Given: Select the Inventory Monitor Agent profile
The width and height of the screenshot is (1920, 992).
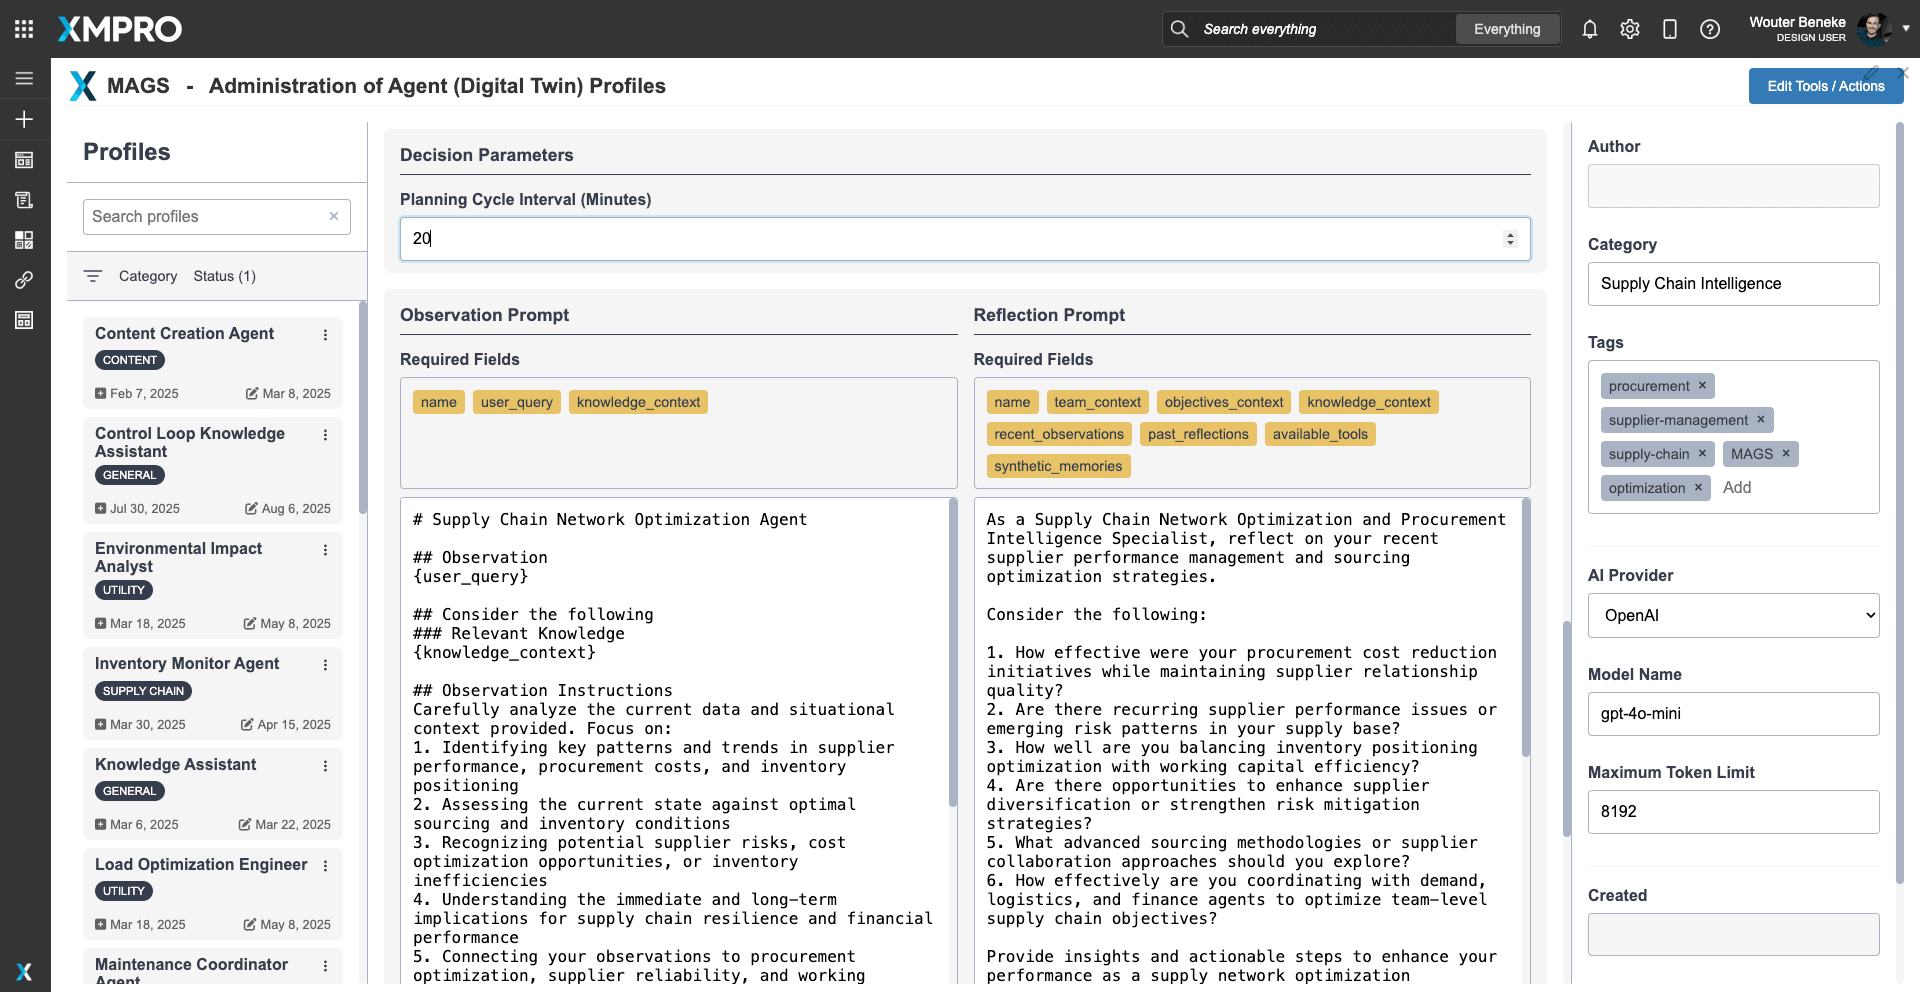Looking at the screenshot, I should tap(187, 664).
